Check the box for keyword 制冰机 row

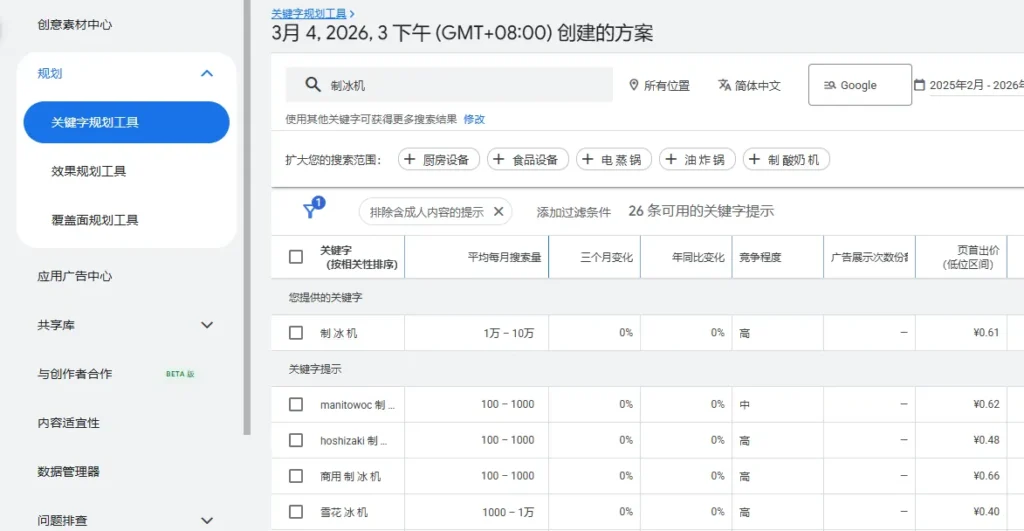(x=296, y=333)
